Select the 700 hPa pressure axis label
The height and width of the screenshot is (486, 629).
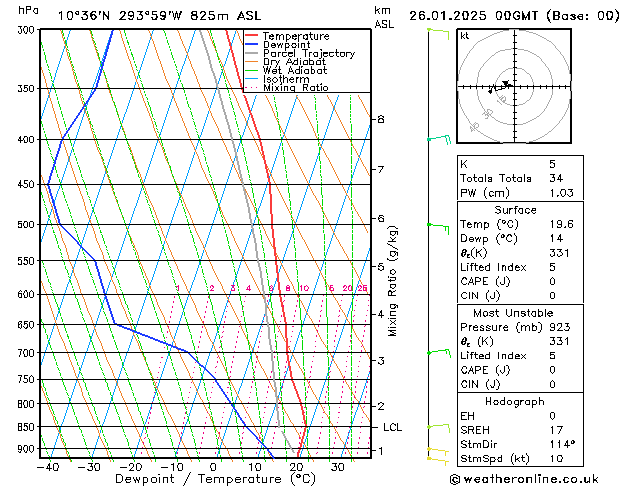(x=28, y=353)
